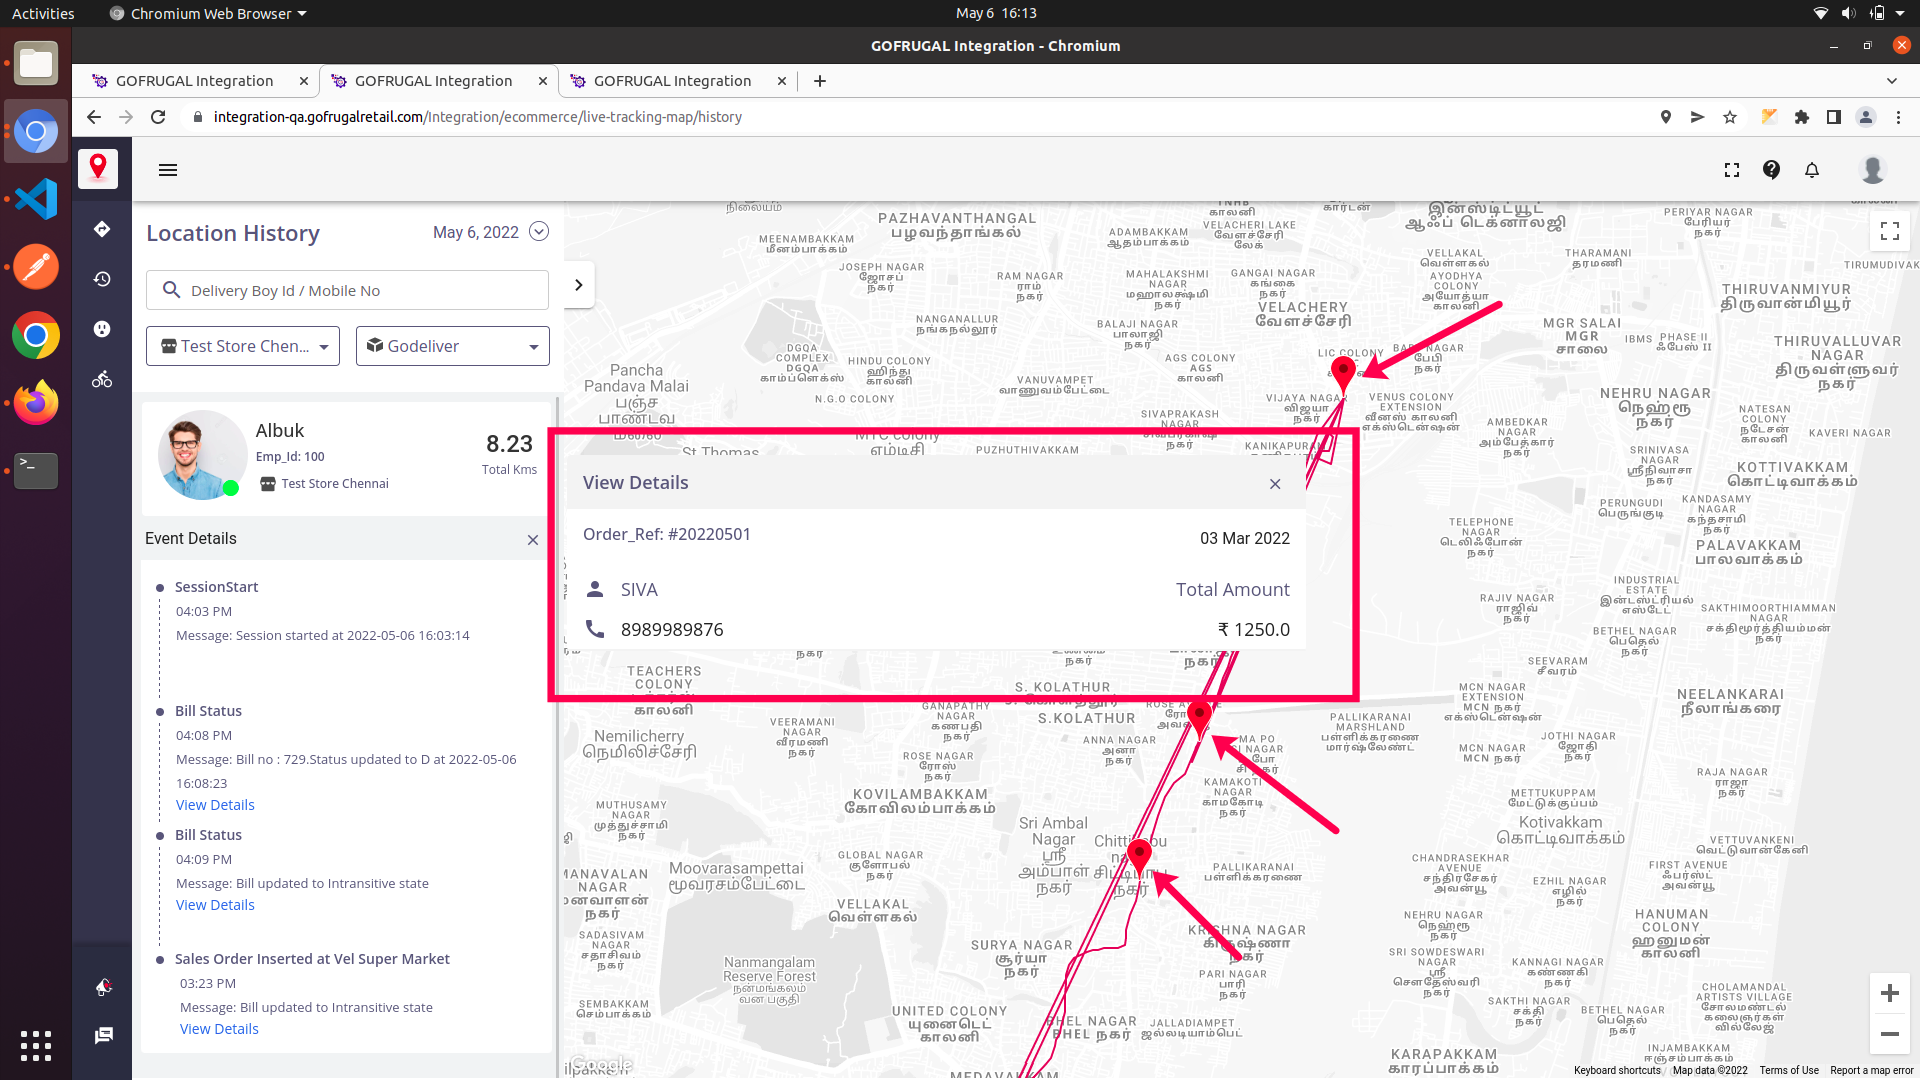The image size is (1920, 1080).
Task: Switch to the first GOFRUGAL Integration tab
Action: click(194, 81)
